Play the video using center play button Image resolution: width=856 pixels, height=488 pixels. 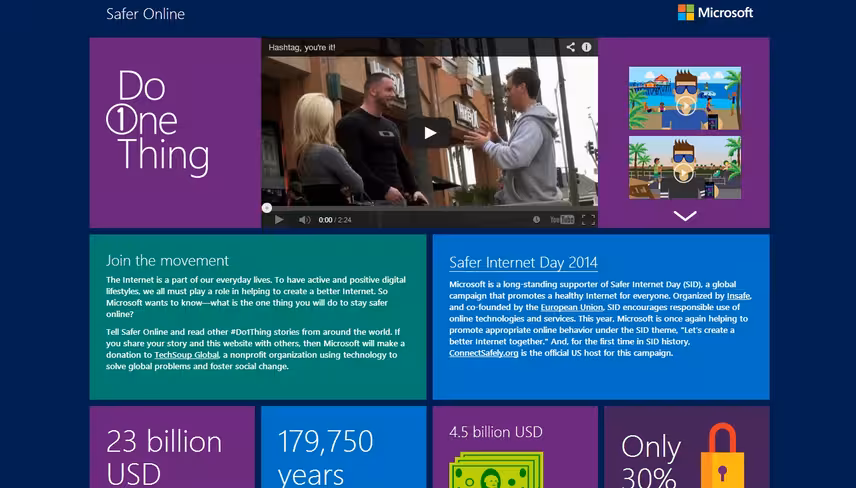tap(430, 133)
